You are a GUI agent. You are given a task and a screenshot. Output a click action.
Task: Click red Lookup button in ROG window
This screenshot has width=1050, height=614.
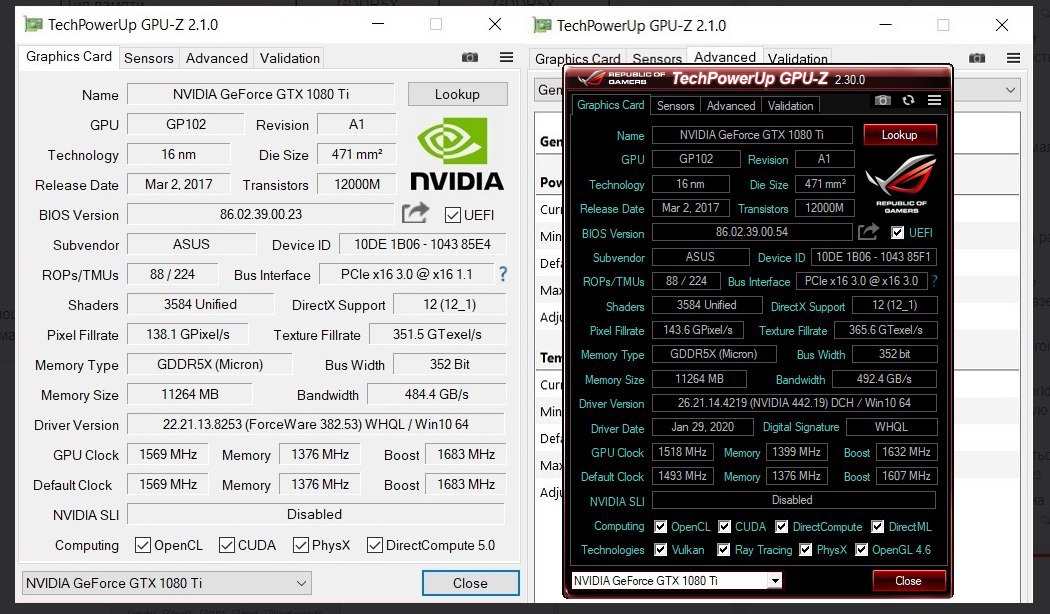899,135
